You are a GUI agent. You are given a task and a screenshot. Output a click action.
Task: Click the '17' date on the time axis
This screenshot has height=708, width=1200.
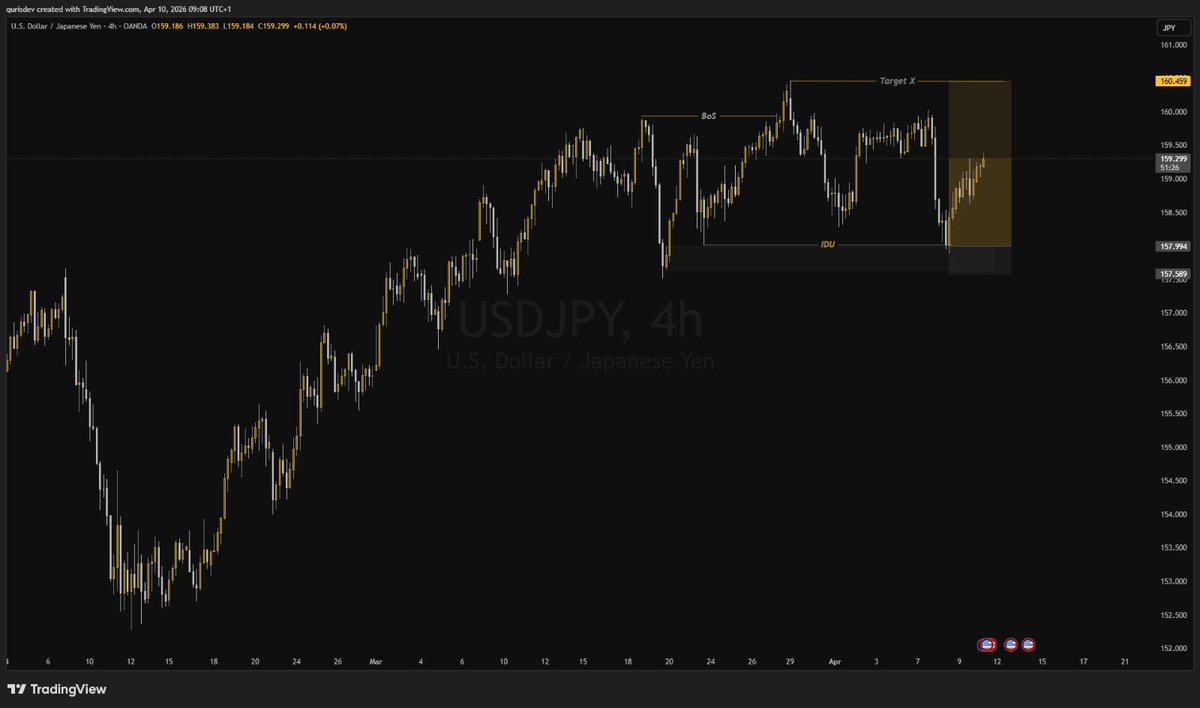[x=1083, y=661]
